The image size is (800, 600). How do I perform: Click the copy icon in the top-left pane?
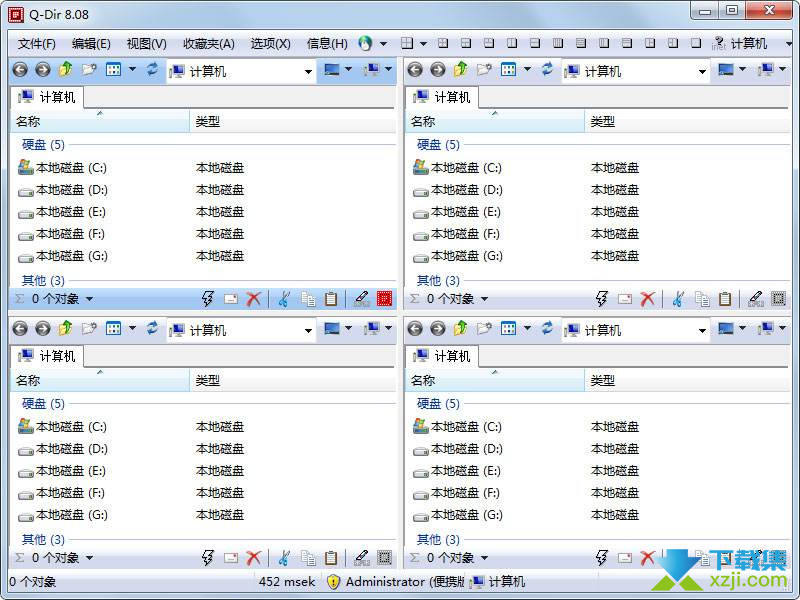[x=308, y=299]
